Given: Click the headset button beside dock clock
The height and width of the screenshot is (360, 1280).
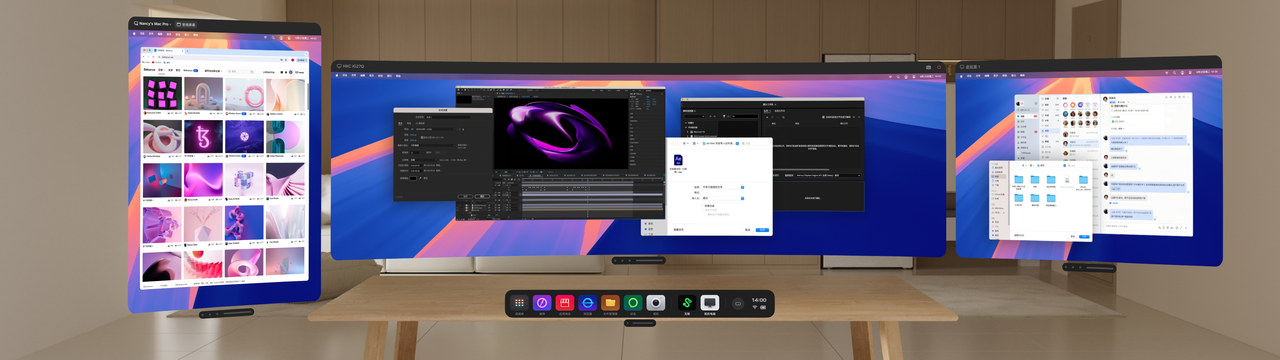Looking at the screenshot, I should click(x=738, y=302).
